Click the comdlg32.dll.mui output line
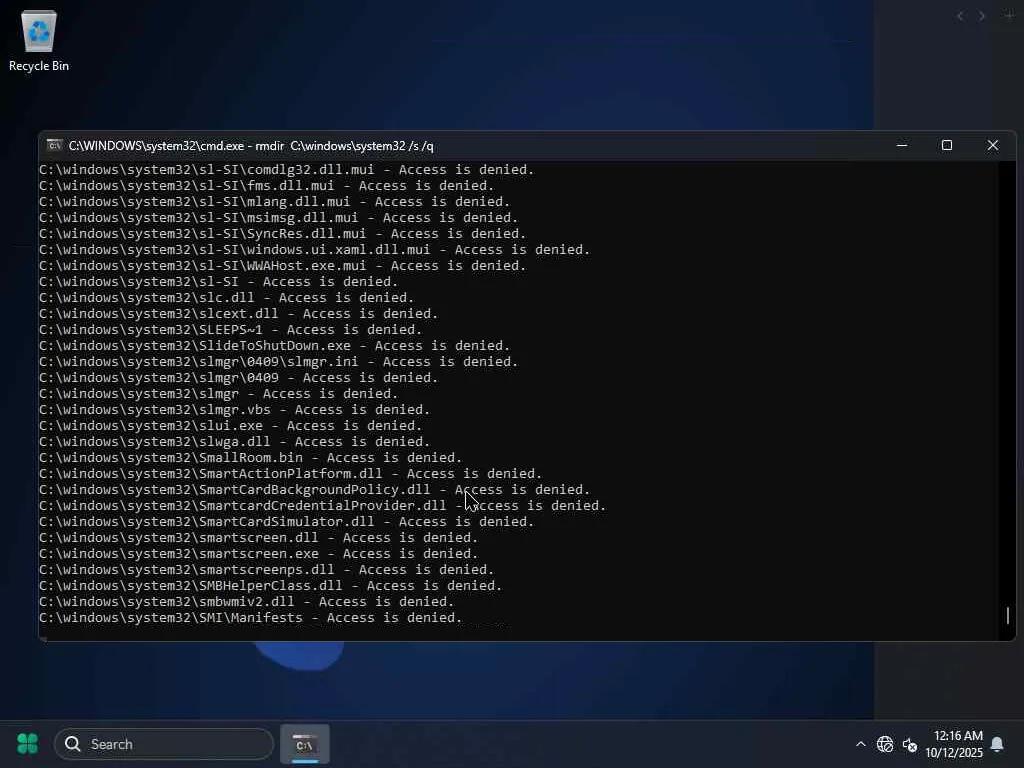This screenshot has height=768, width=1024. coord(287,170)
